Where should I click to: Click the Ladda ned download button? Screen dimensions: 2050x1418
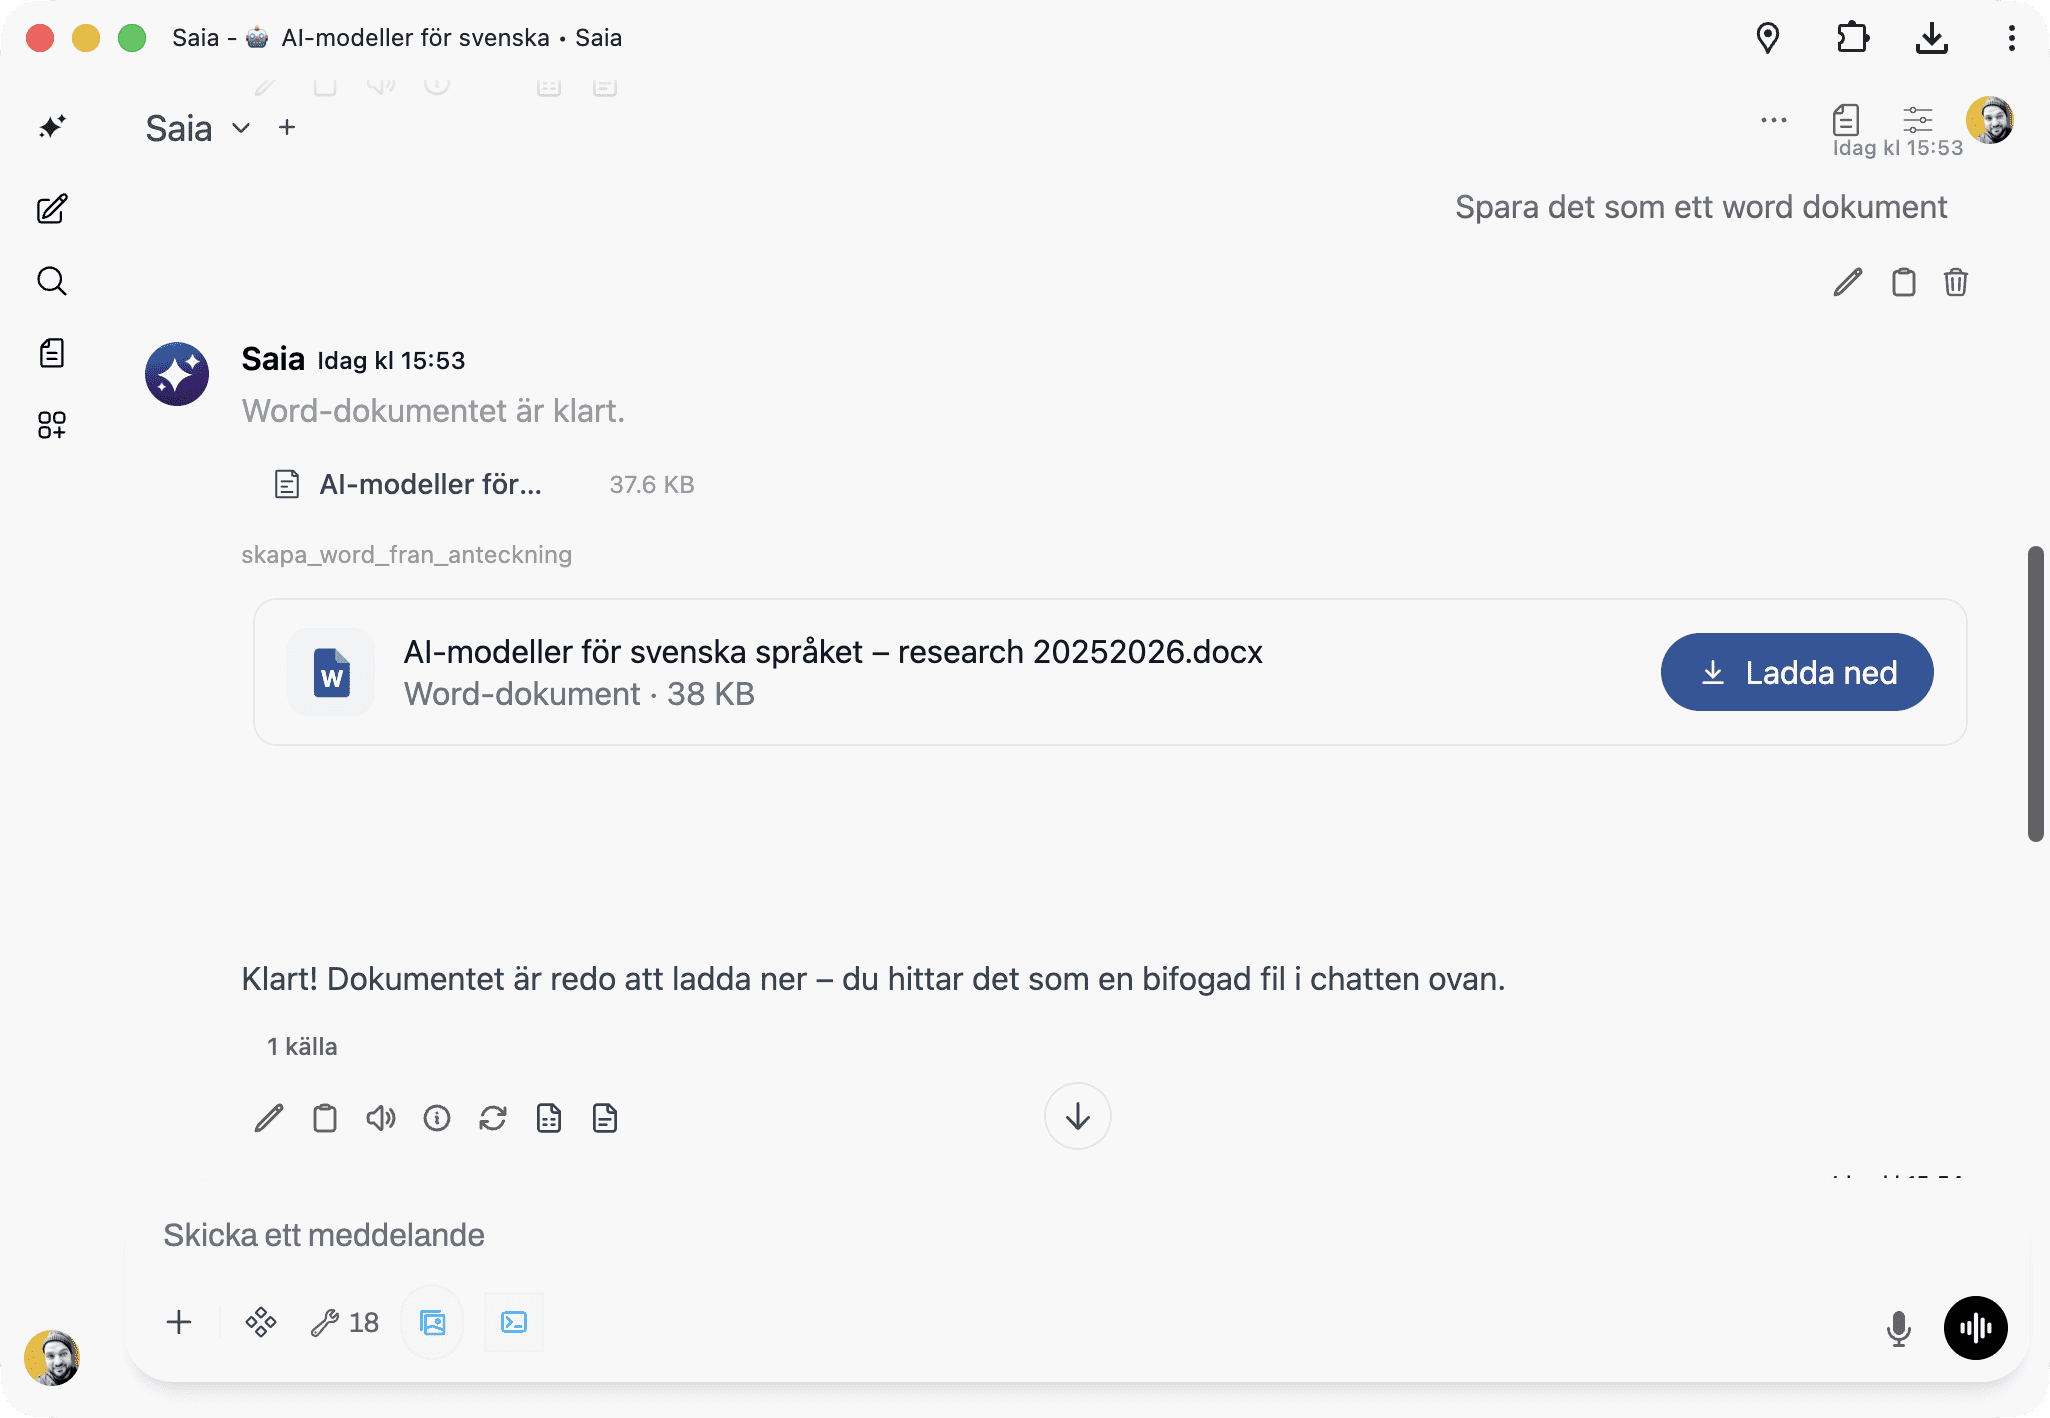click(x=1797, y=672)
